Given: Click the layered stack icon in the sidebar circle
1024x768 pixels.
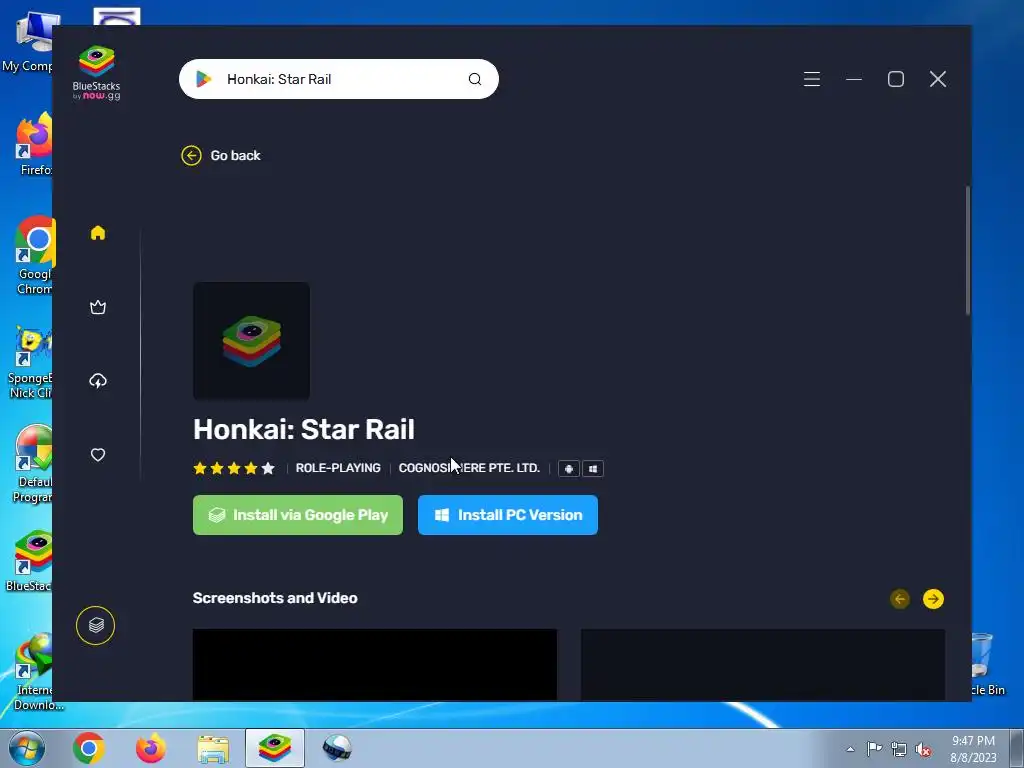Looking at the screenshot, I should click(95, 626).
